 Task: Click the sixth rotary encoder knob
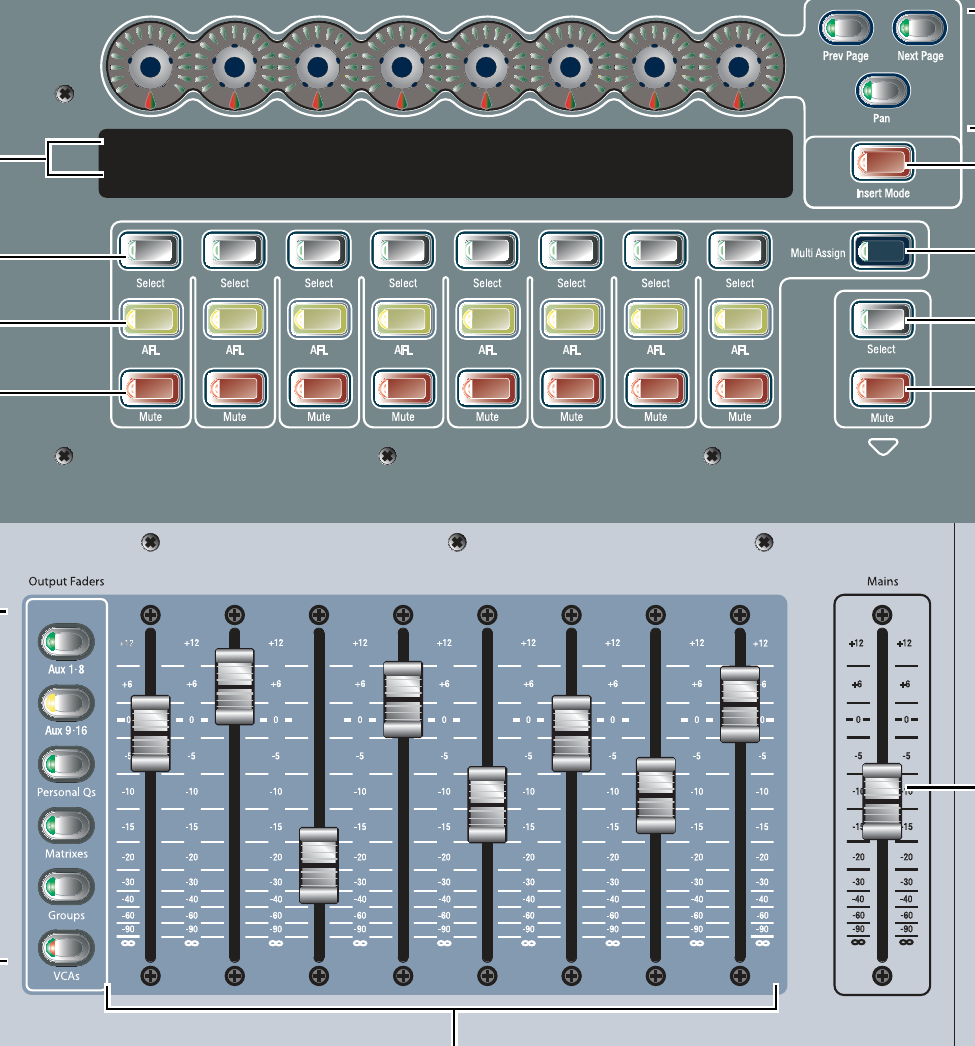coord(570,67)
